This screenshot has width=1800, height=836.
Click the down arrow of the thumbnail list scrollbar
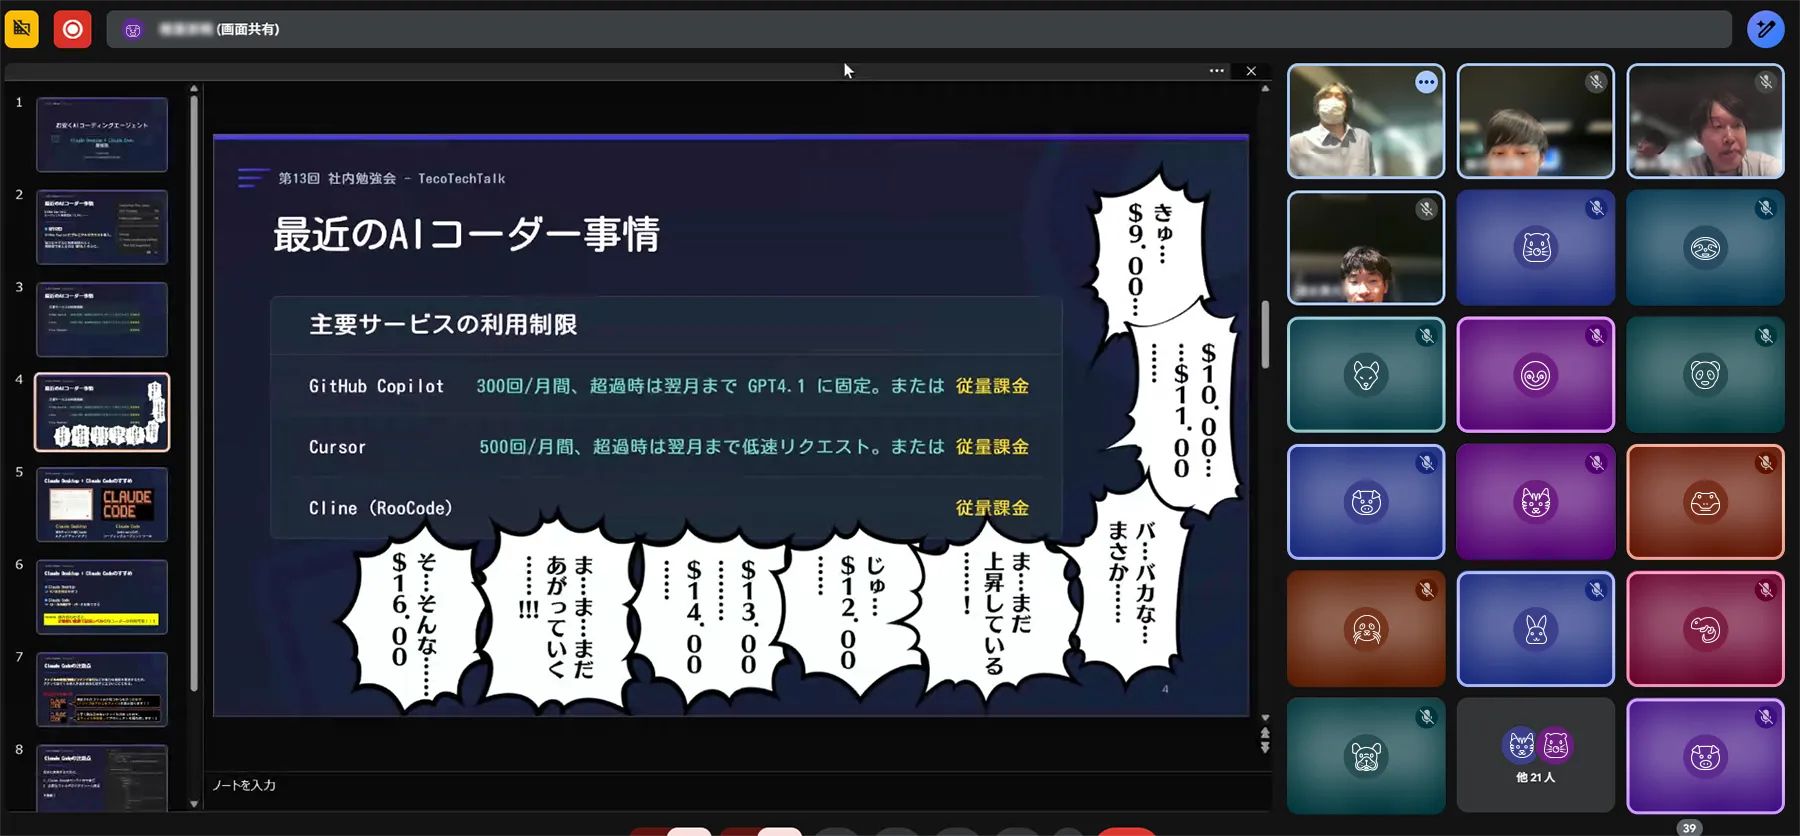[x=194, y=803]
